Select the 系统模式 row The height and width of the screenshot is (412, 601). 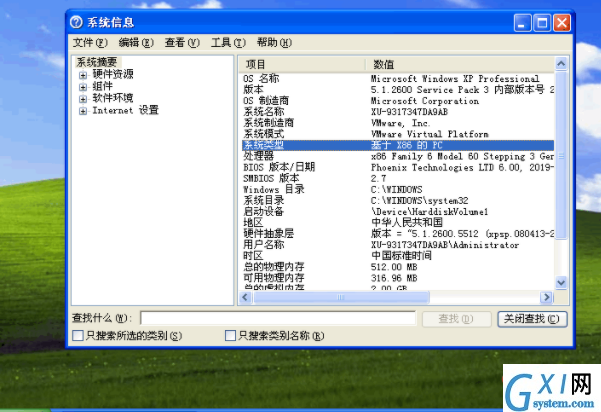click(398, 134)
